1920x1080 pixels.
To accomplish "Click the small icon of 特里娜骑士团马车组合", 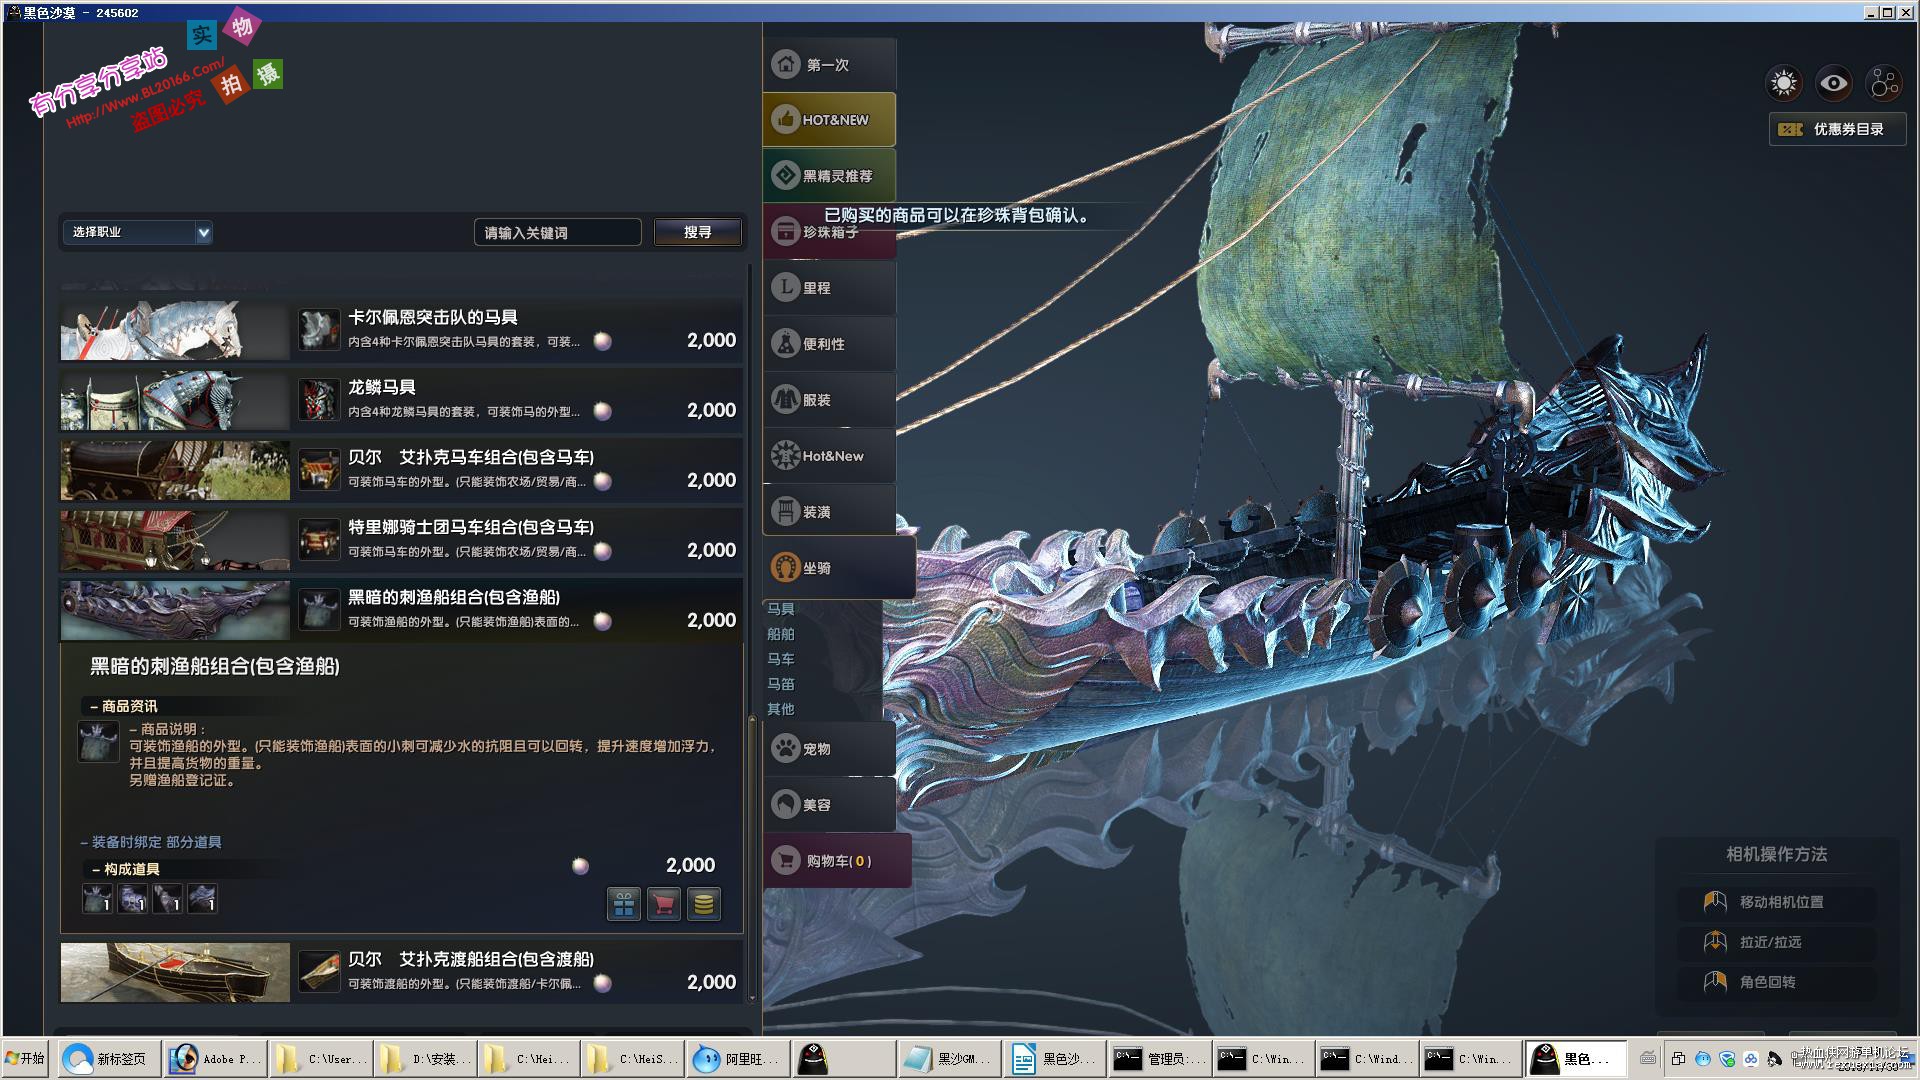I will coord(320,540).
